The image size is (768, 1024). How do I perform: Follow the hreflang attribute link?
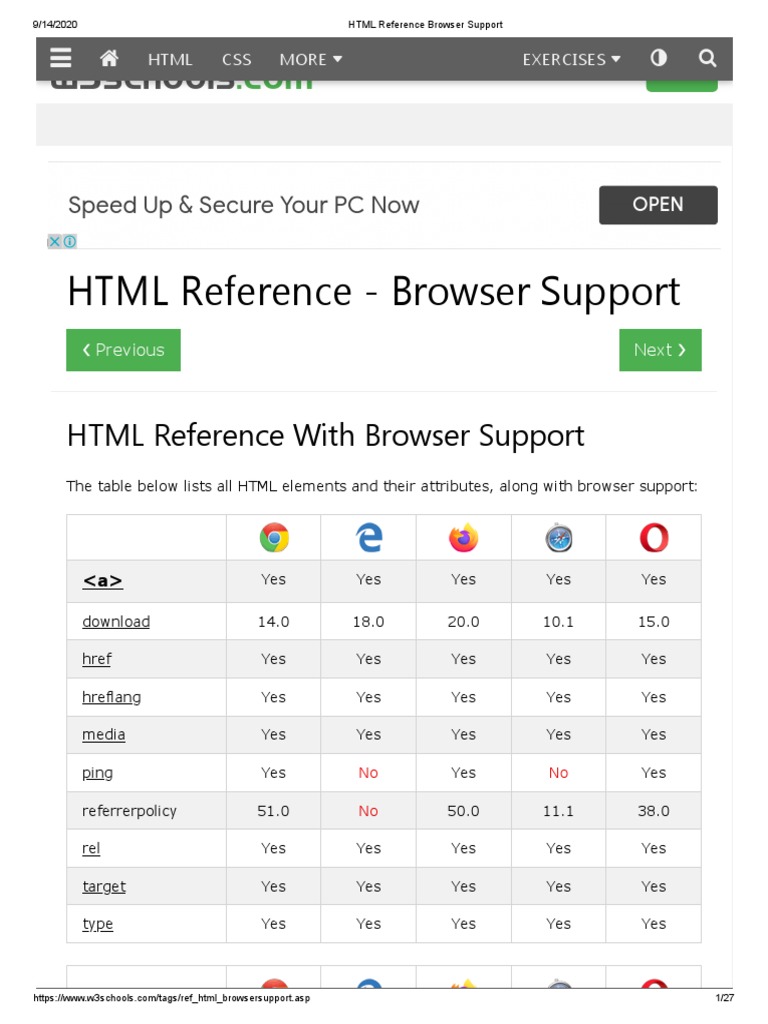[x=111, y=697]
